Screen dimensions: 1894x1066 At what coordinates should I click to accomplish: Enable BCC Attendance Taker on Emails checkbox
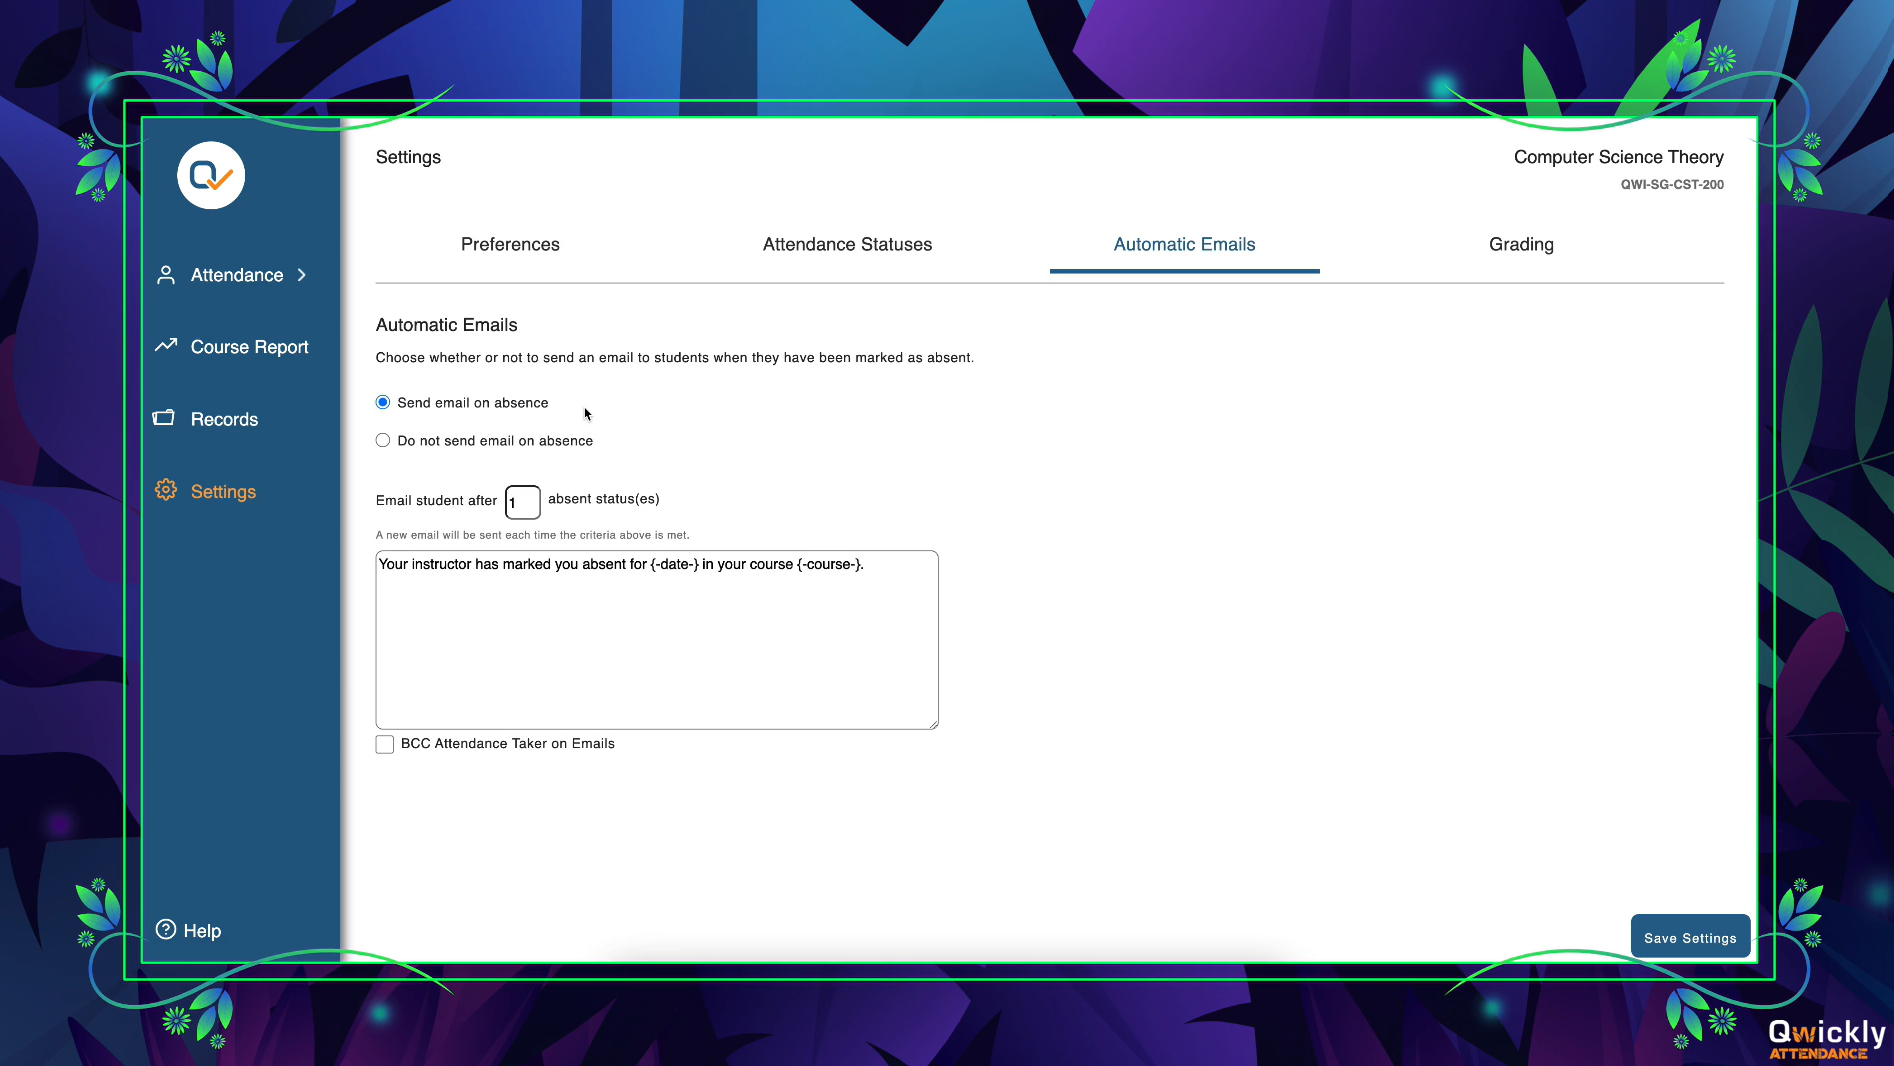(385, 744)
